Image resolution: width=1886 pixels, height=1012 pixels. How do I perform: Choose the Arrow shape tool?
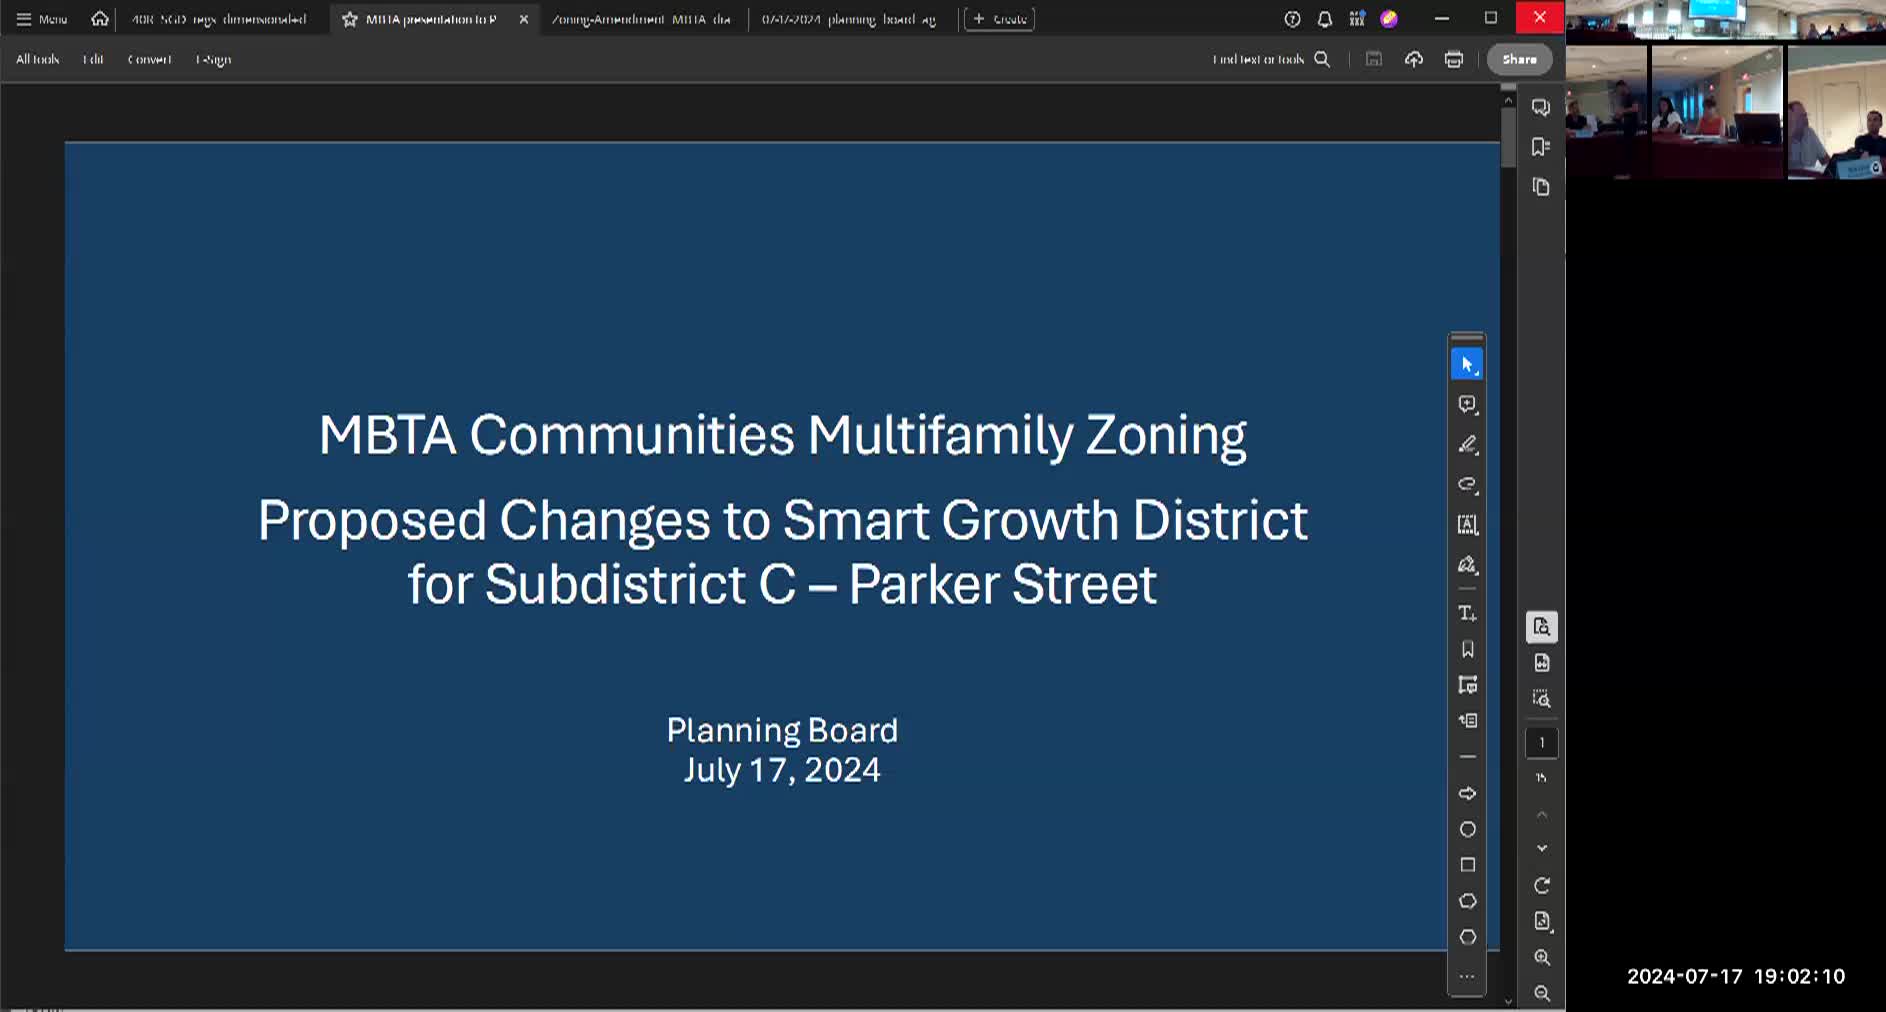click(1467, 793)
